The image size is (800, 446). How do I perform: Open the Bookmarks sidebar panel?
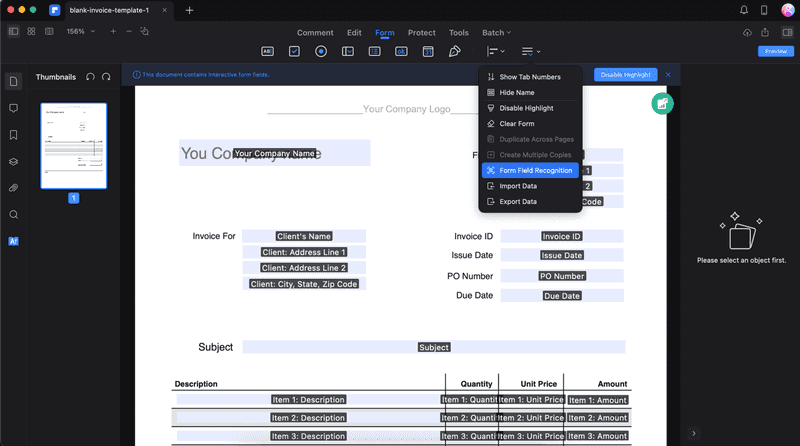pyautogui.click(x=14, y=134)
